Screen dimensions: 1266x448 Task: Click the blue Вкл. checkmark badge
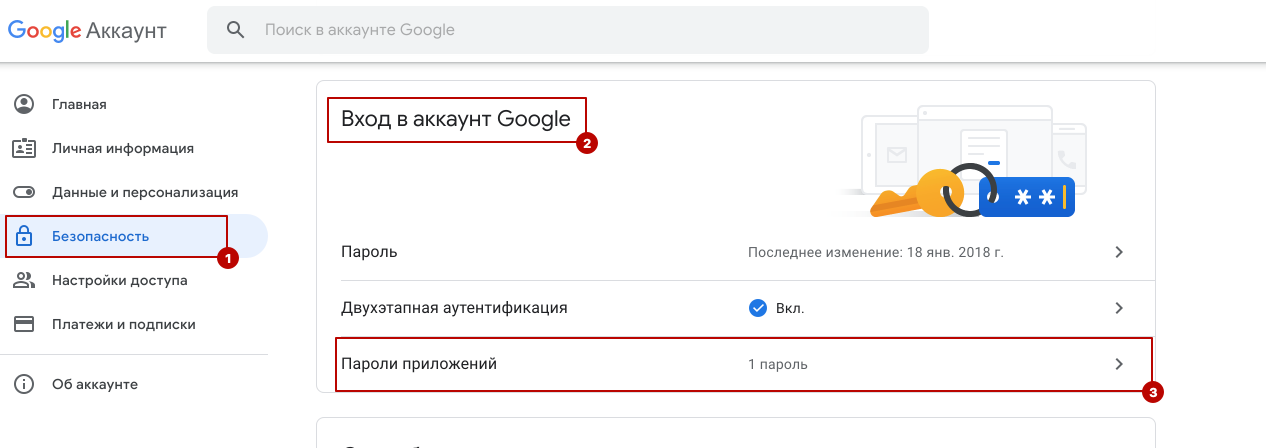[758, 308]
